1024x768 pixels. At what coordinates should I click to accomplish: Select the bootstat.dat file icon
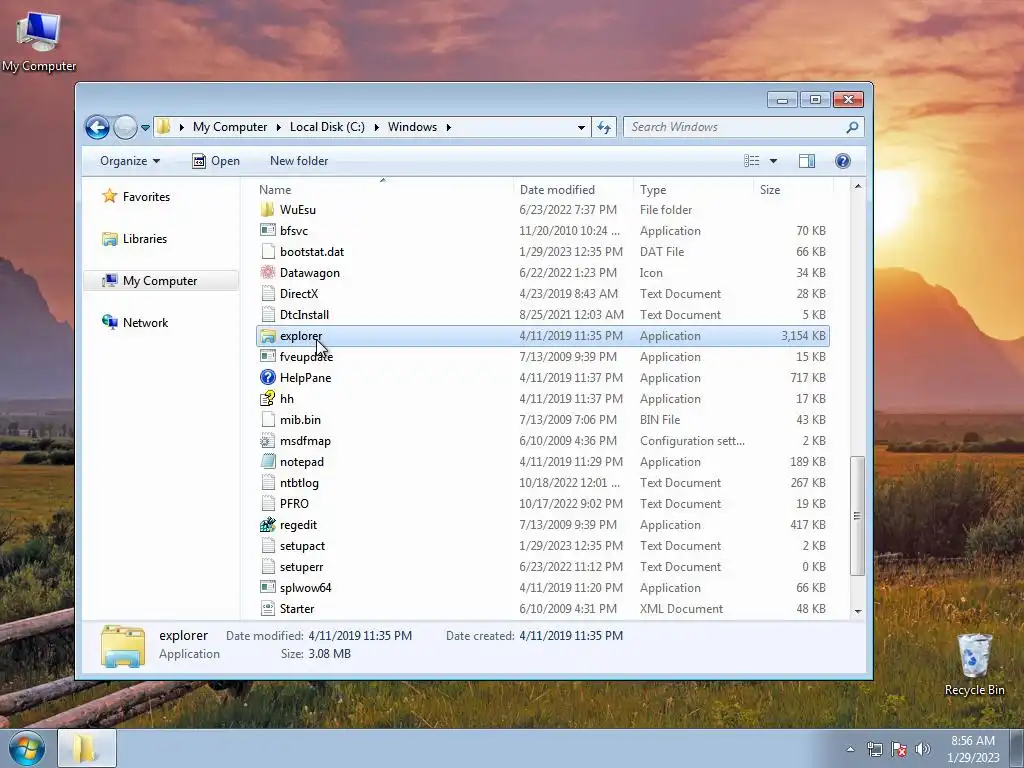click(x=268, y=251)
